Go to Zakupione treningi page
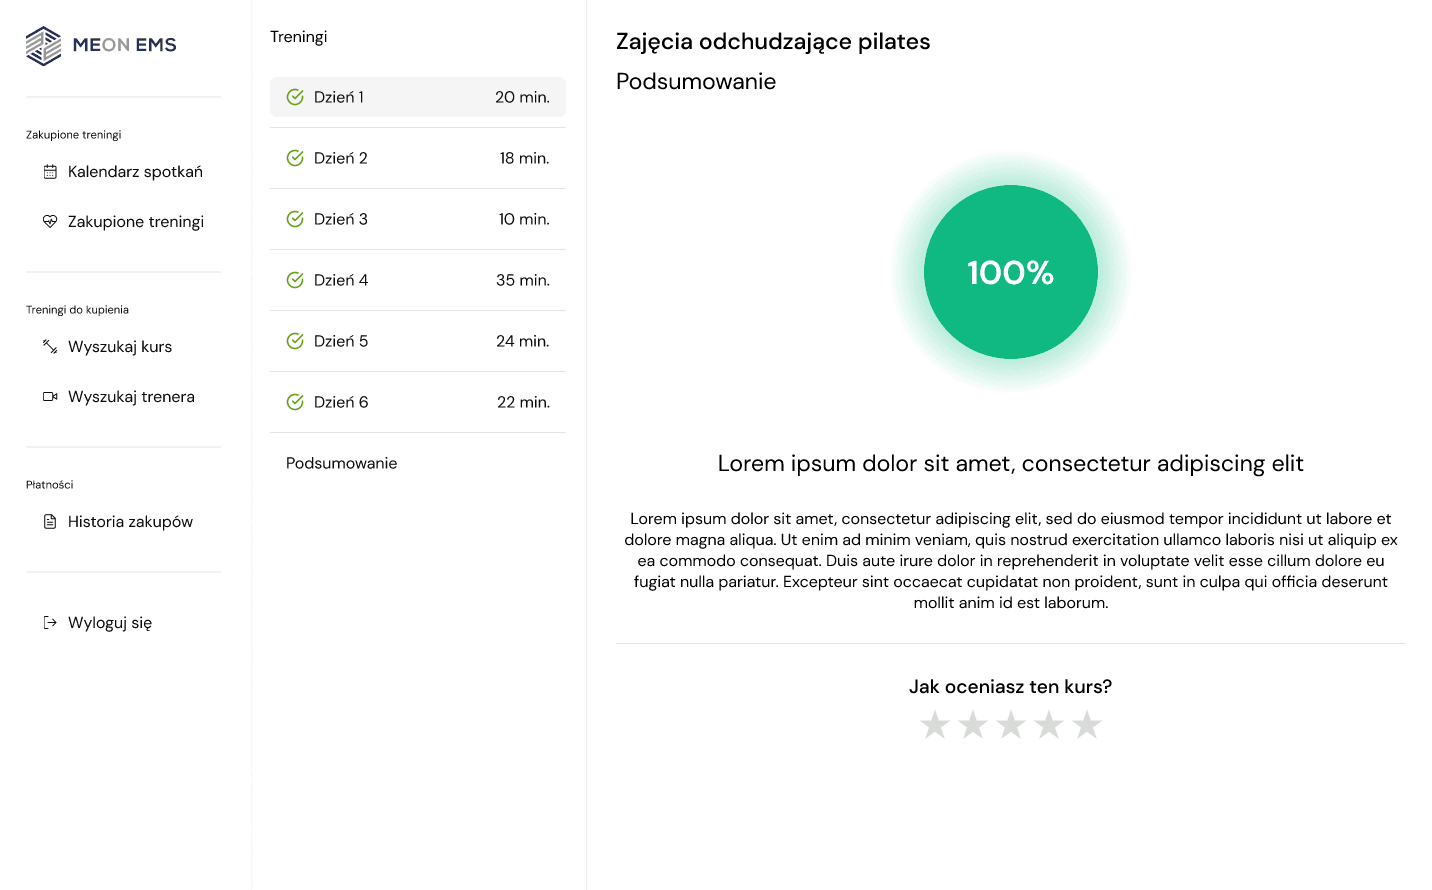Screen dimensions: 1432x890 (x=135, y=222)
